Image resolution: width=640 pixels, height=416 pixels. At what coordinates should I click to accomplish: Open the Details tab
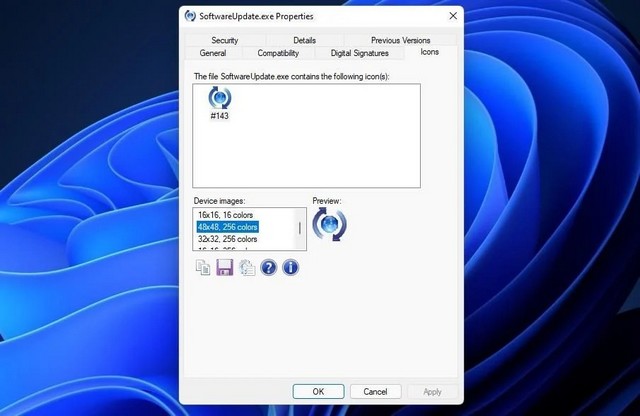pyautogui.click(x=304, y=40)
